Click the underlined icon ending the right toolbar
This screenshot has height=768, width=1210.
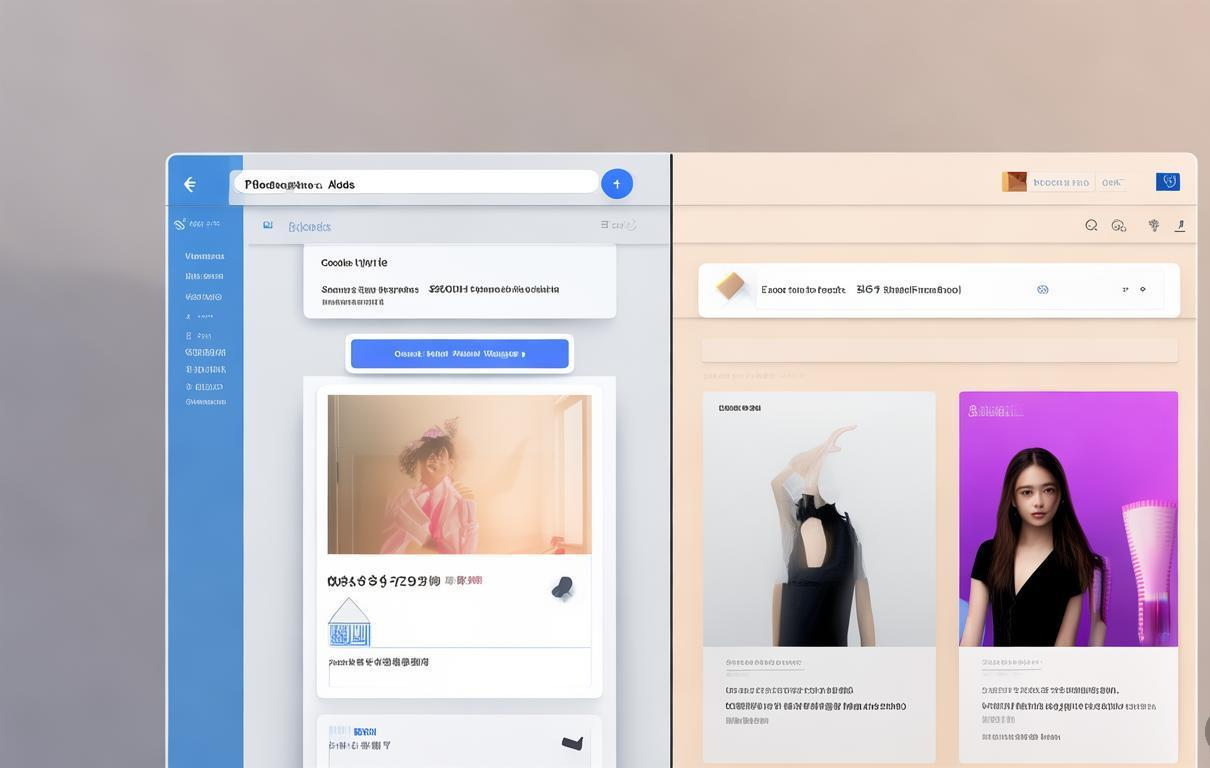tap(1180, 226)
